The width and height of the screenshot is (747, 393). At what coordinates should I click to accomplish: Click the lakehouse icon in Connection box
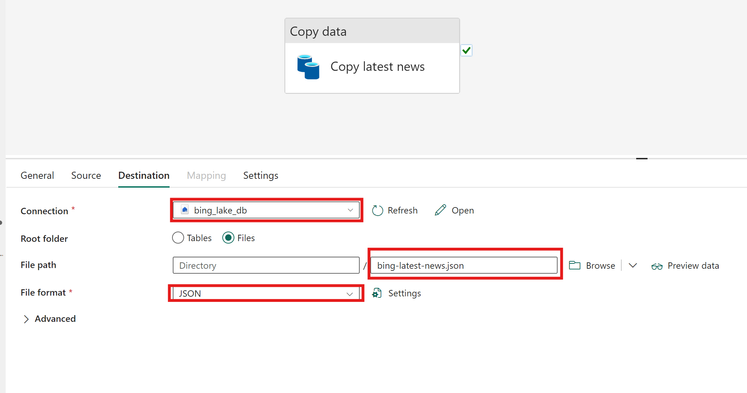pyautogui.click(x=185, y=210)
